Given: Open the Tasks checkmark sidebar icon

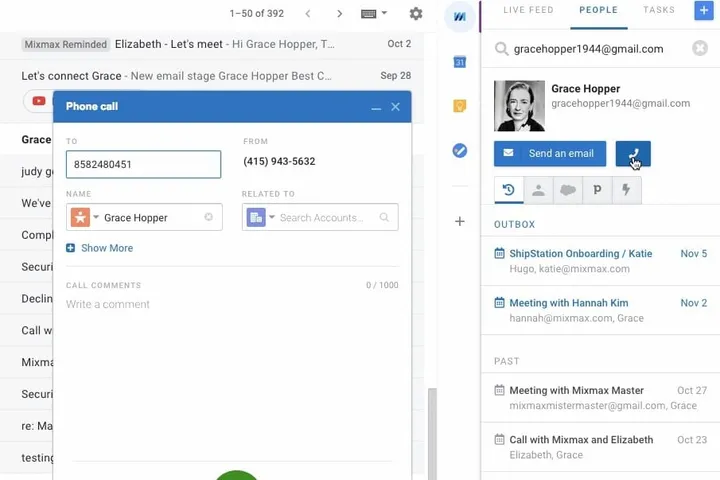Looking at the screenshot, I should point(460,150).
